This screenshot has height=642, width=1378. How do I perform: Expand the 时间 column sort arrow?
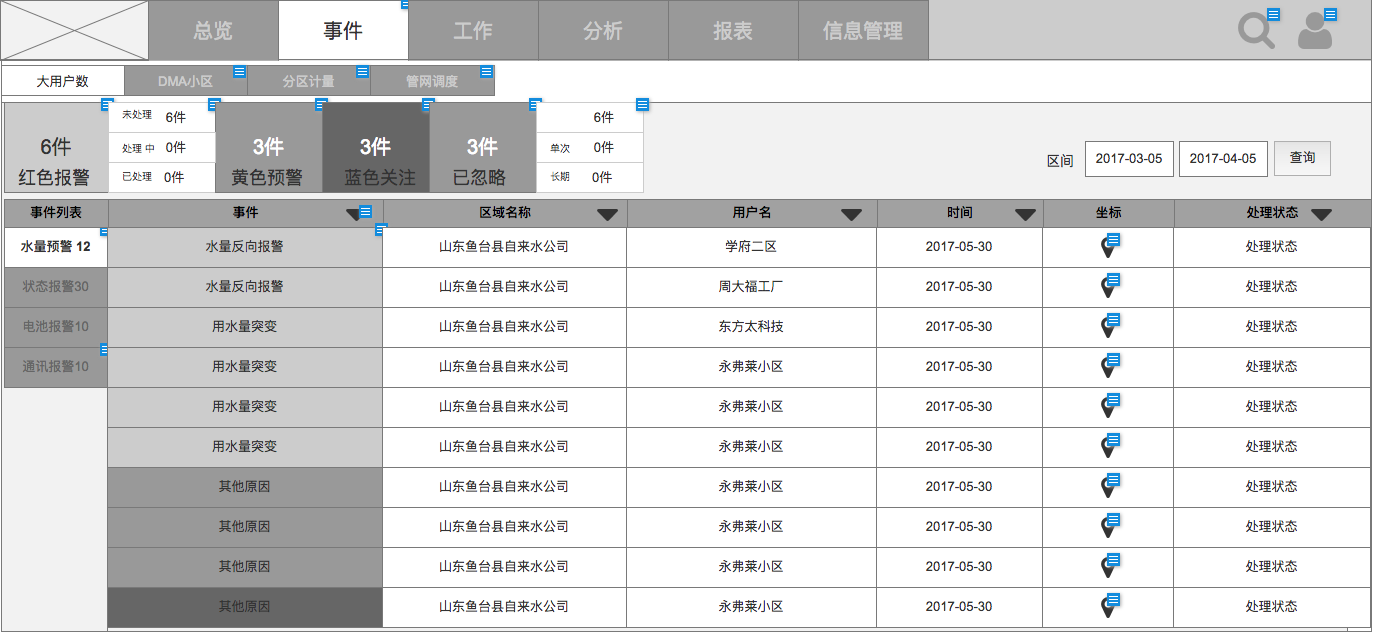click(x=1024, y=214)
